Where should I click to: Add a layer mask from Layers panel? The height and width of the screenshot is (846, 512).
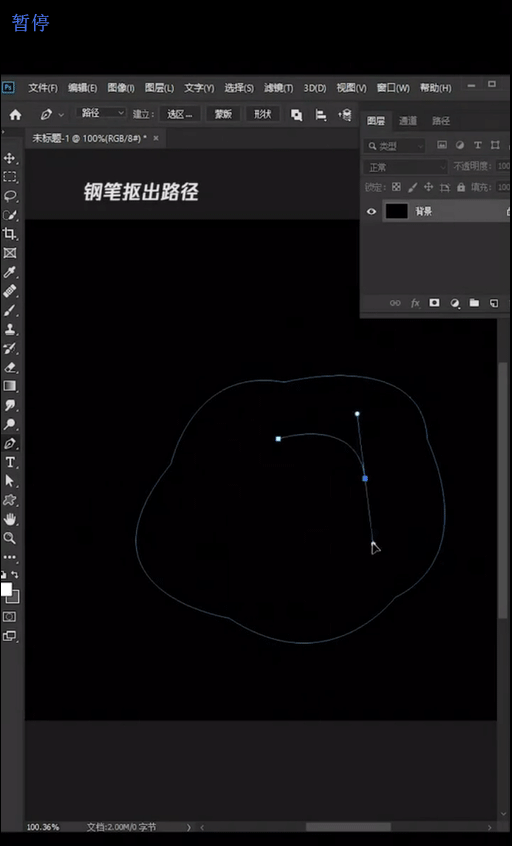434,303
